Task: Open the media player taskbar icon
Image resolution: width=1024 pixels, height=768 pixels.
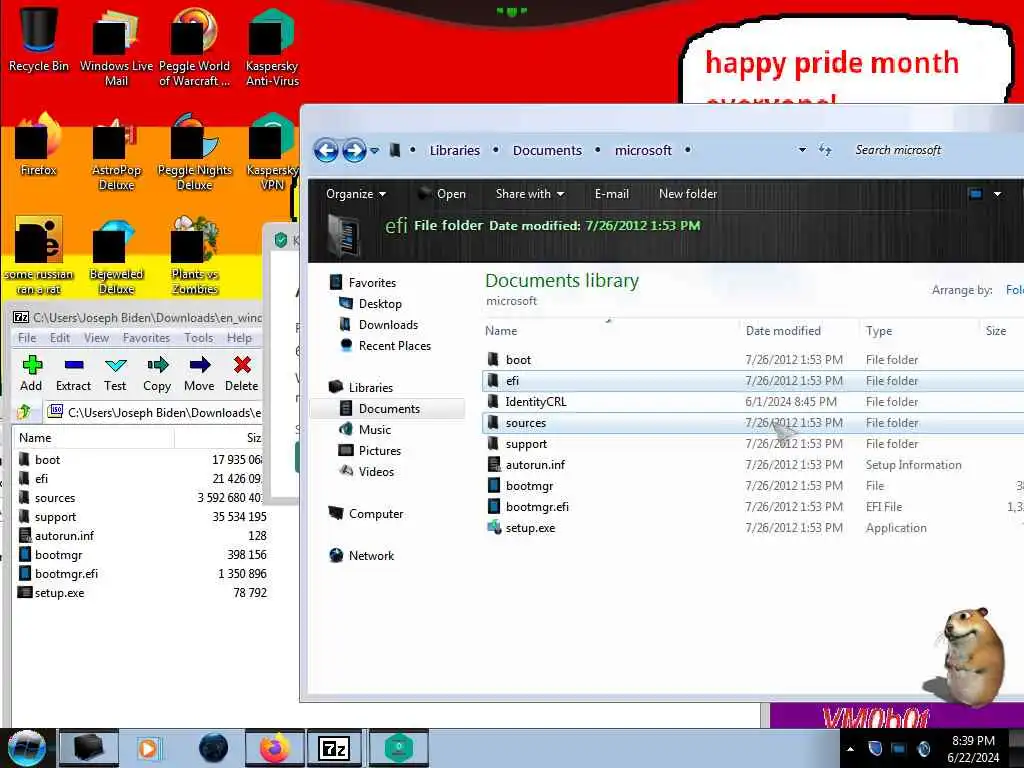Action: tap(148, 748)
